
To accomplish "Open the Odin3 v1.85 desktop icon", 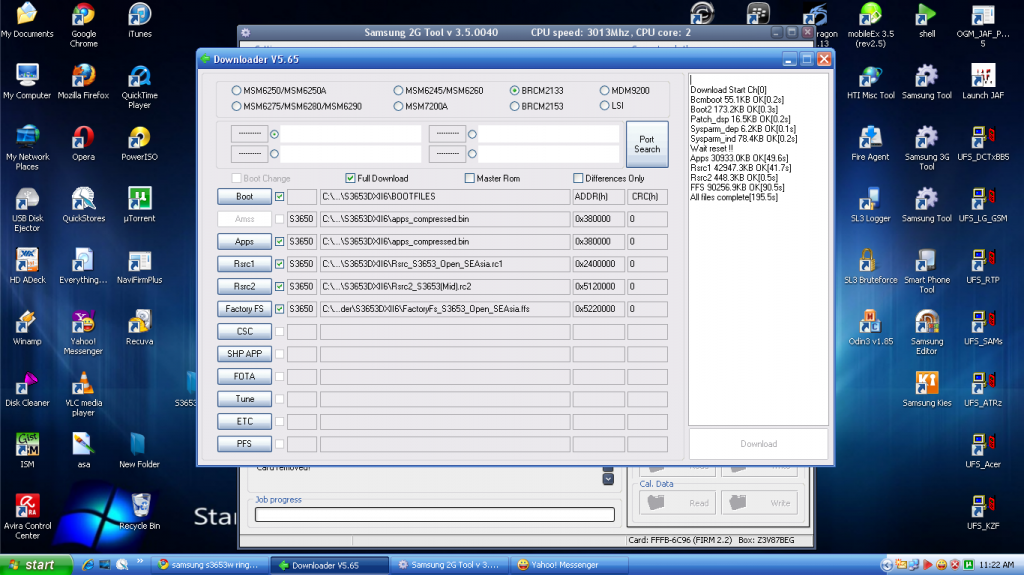I will click(871, 327).
